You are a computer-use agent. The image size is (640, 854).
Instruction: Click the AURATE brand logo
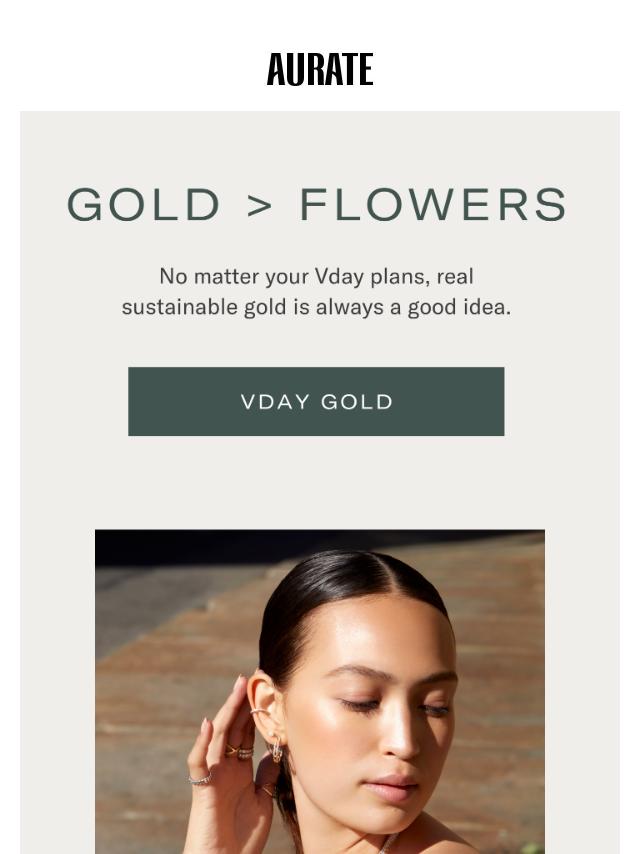320,69
